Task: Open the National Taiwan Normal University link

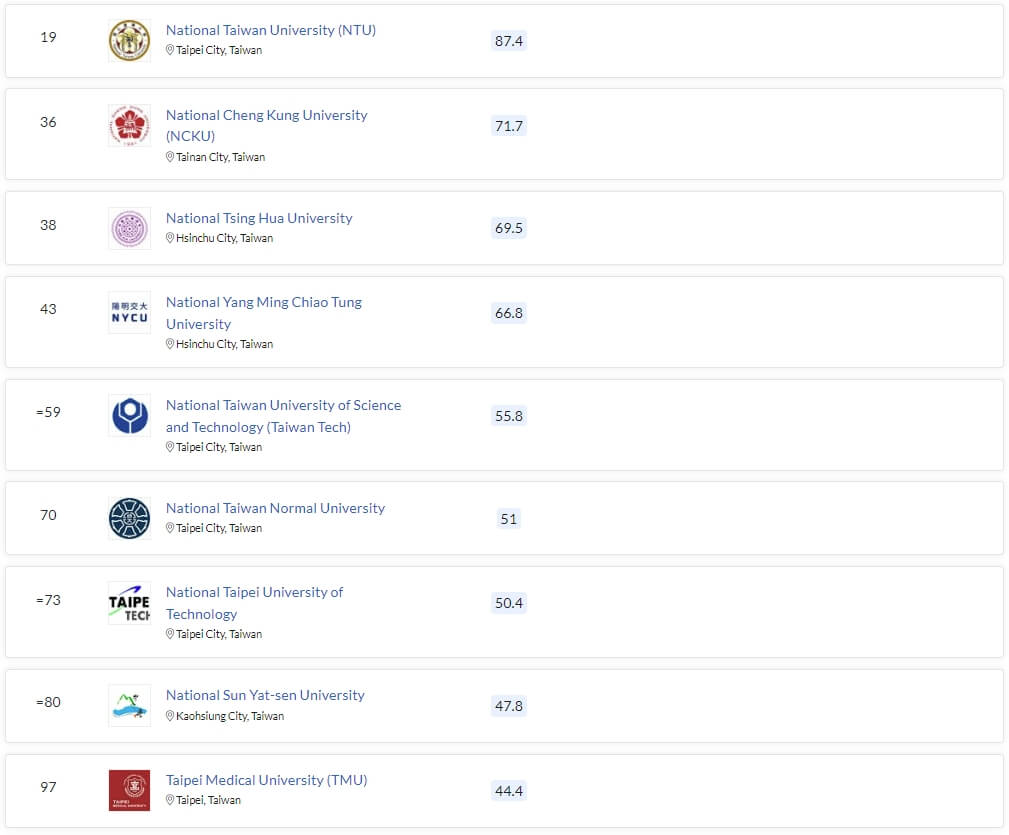Action: point(275,508)
